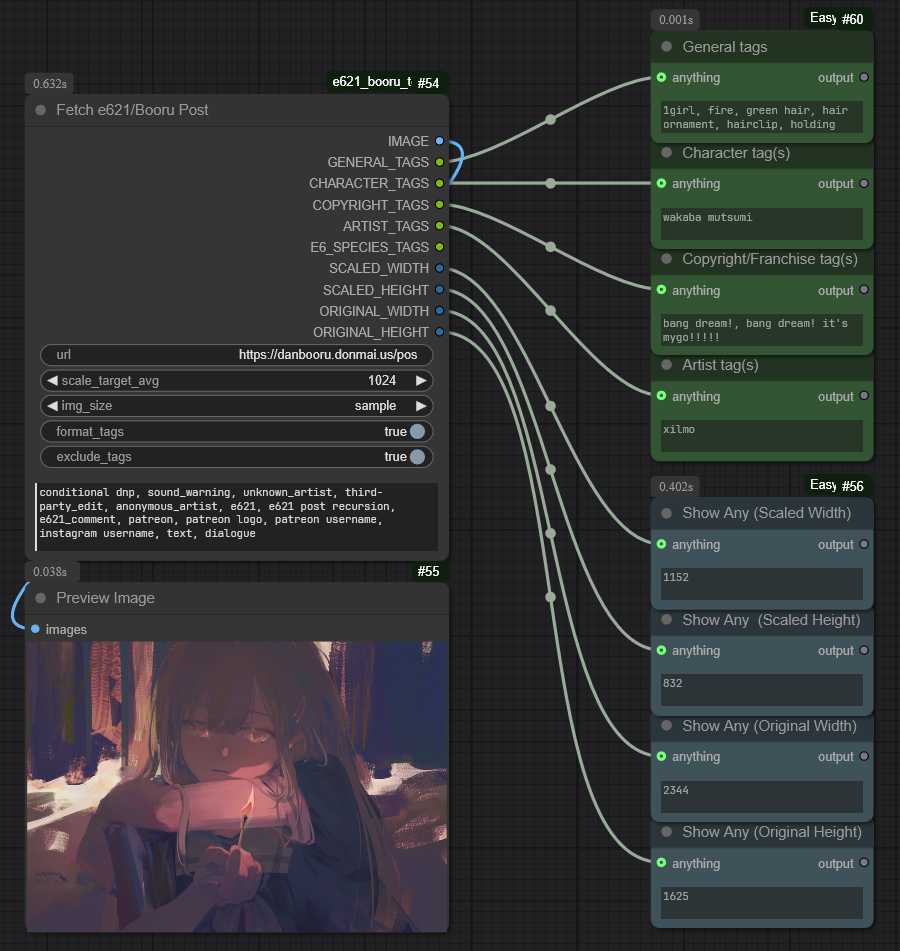The image size is (900, 951).
Task: Click the anything input socket on General tags
Action: point(662,78)
